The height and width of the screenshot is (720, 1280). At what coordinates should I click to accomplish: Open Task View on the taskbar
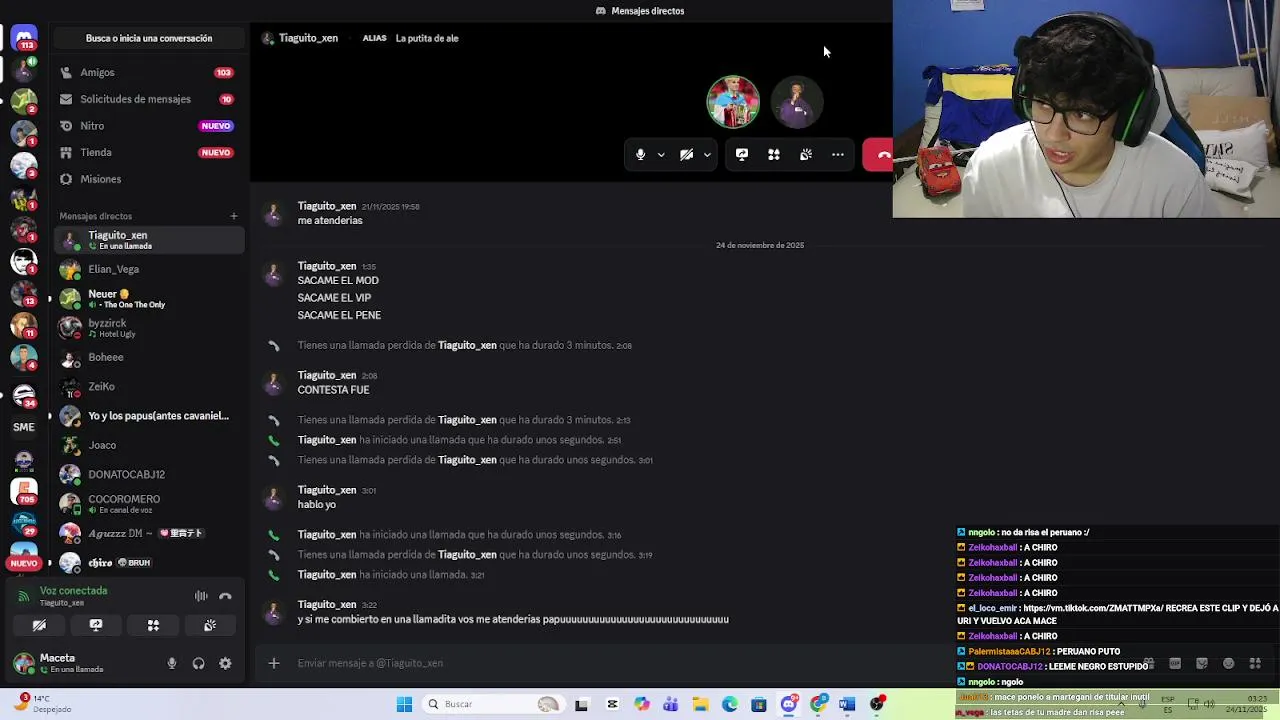tap(581, 705)
